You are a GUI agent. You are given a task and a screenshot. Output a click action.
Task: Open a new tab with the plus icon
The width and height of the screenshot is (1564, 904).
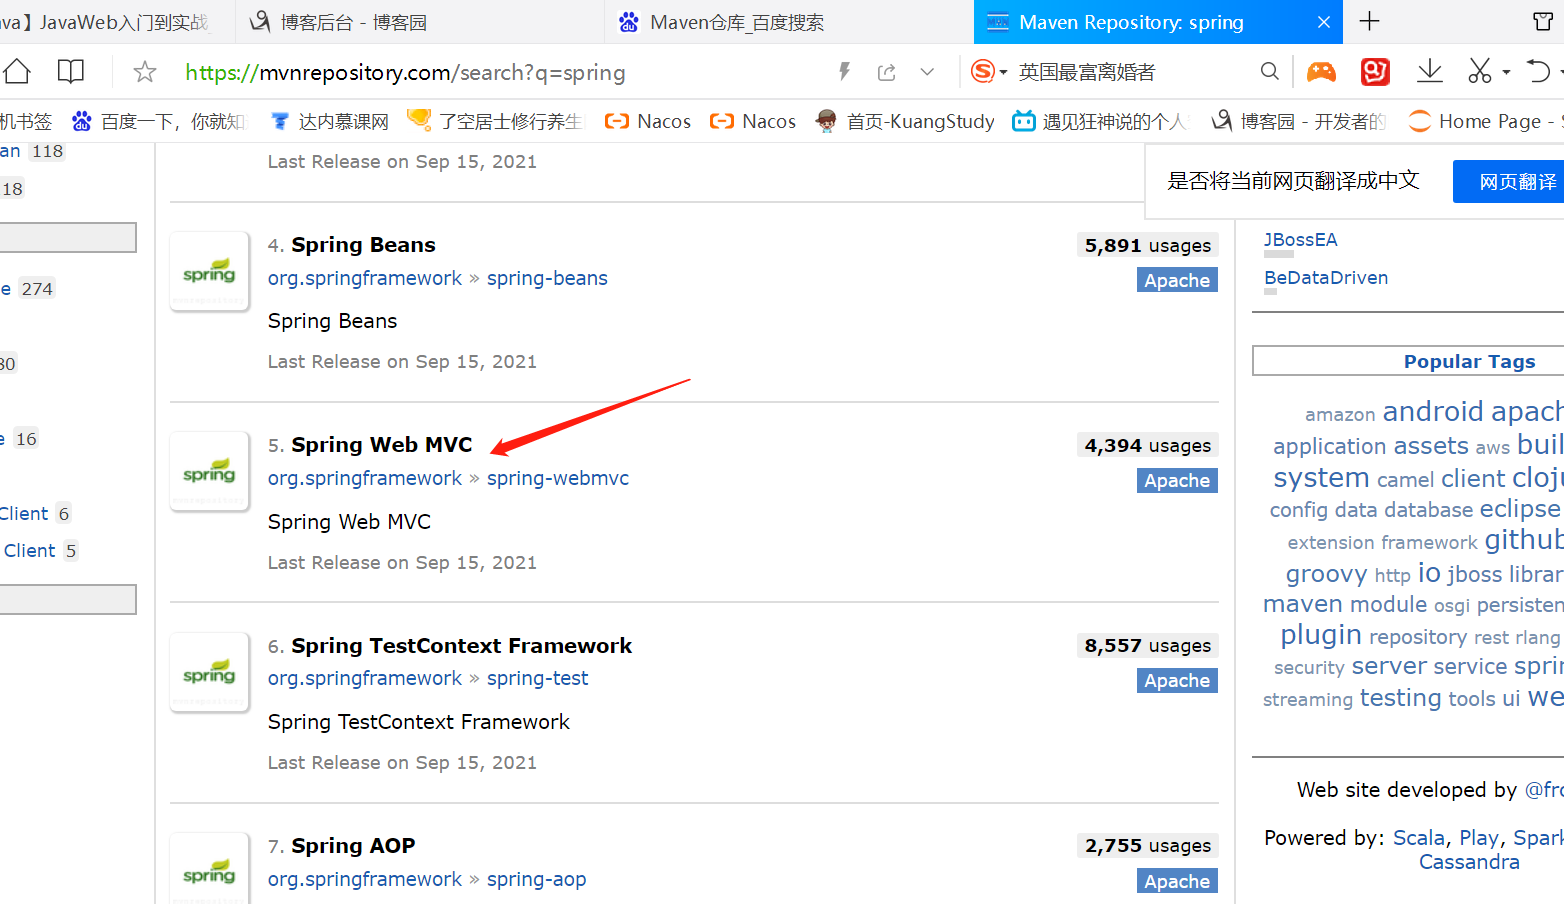[x=1370, y=21]
